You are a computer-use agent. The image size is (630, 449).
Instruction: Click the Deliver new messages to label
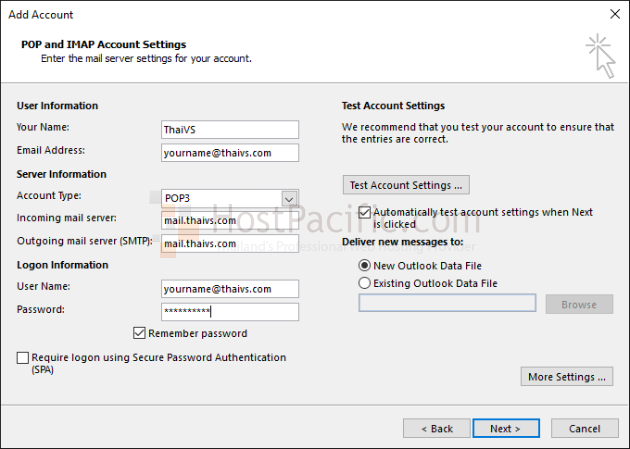pyautogui.click(x=403, y=242)
